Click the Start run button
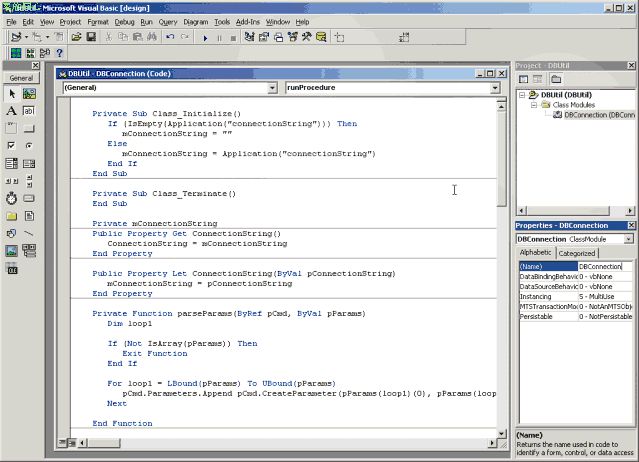 tap(205, 37)
